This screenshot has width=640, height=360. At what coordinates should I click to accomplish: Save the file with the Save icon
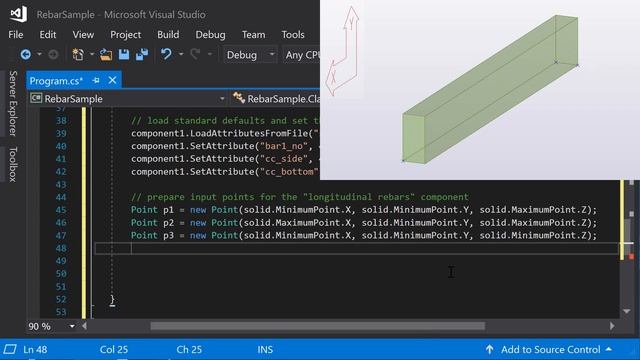coord(124,54)
